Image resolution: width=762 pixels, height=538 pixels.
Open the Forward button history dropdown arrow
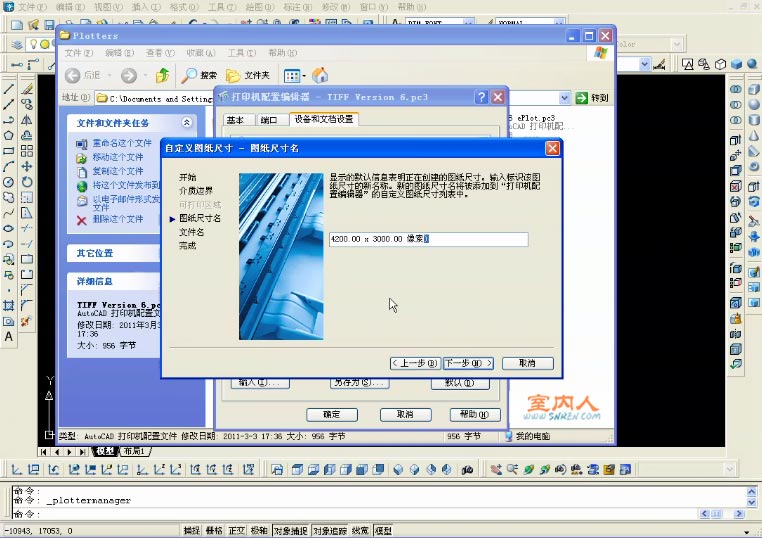[x=145, y=75]
